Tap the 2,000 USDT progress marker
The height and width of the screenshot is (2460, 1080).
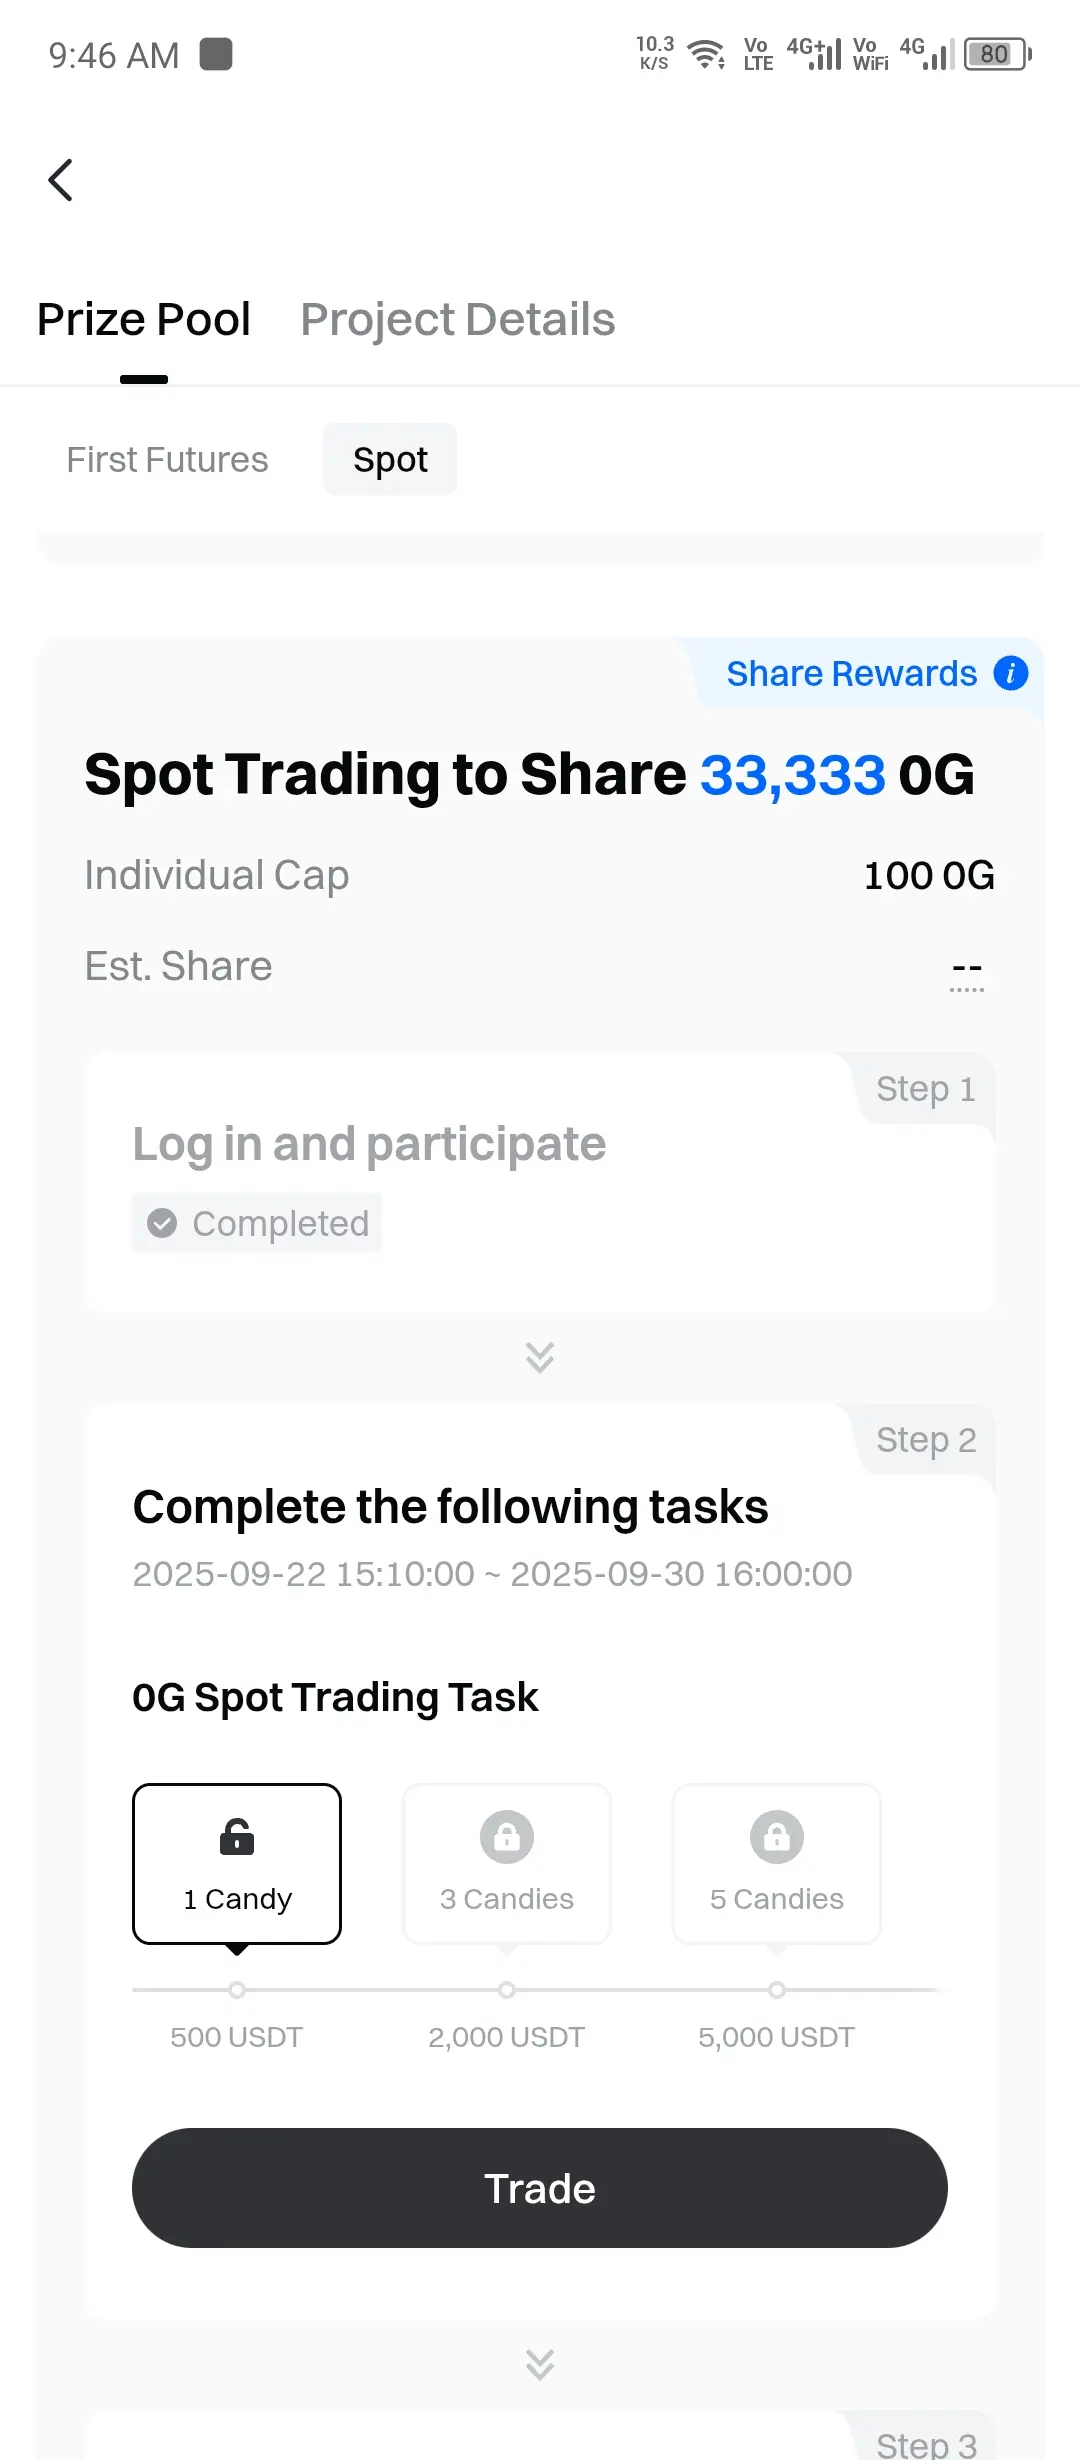pyautogui.click(x=507, y=1990)
